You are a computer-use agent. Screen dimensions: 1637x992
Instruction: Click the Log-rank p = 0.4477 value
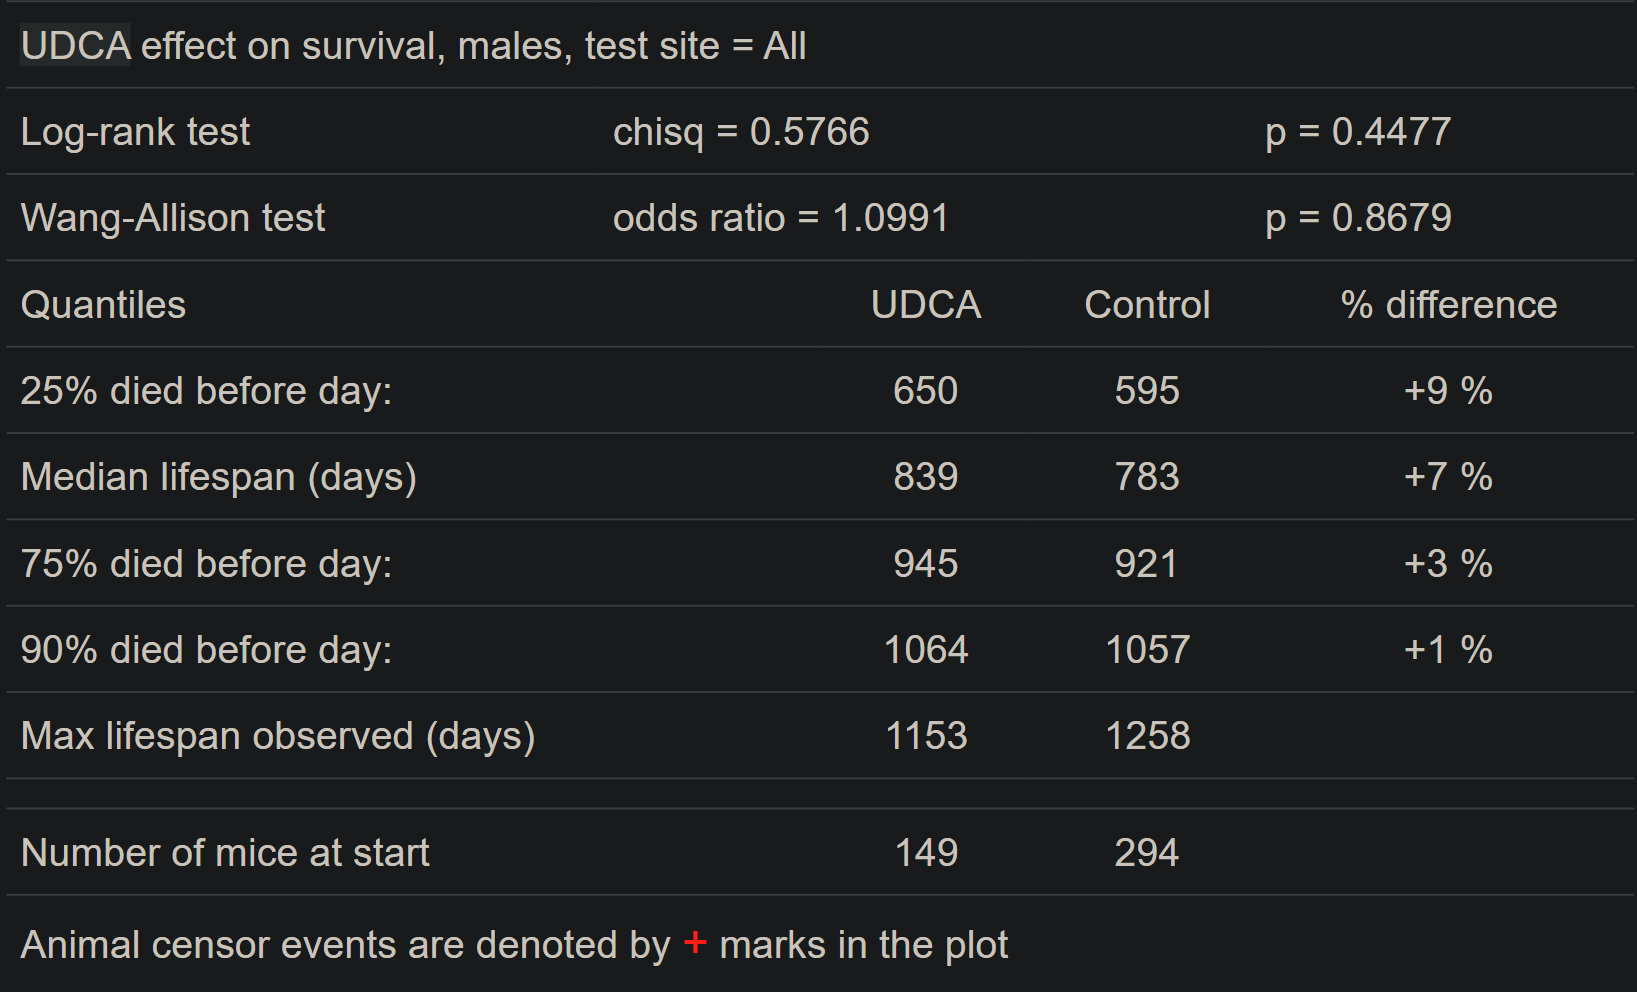pos(1358,132)
